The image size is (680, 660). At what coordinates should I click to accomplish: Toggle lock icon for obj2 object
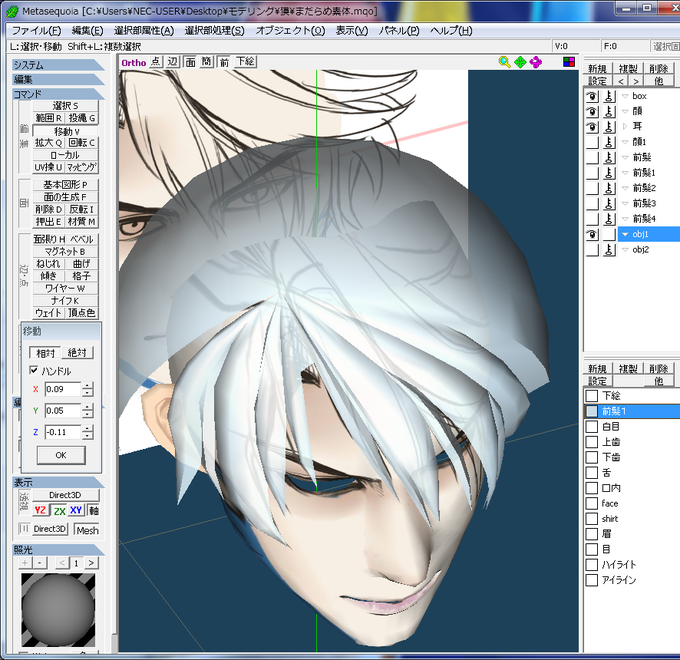coord(609,249)
